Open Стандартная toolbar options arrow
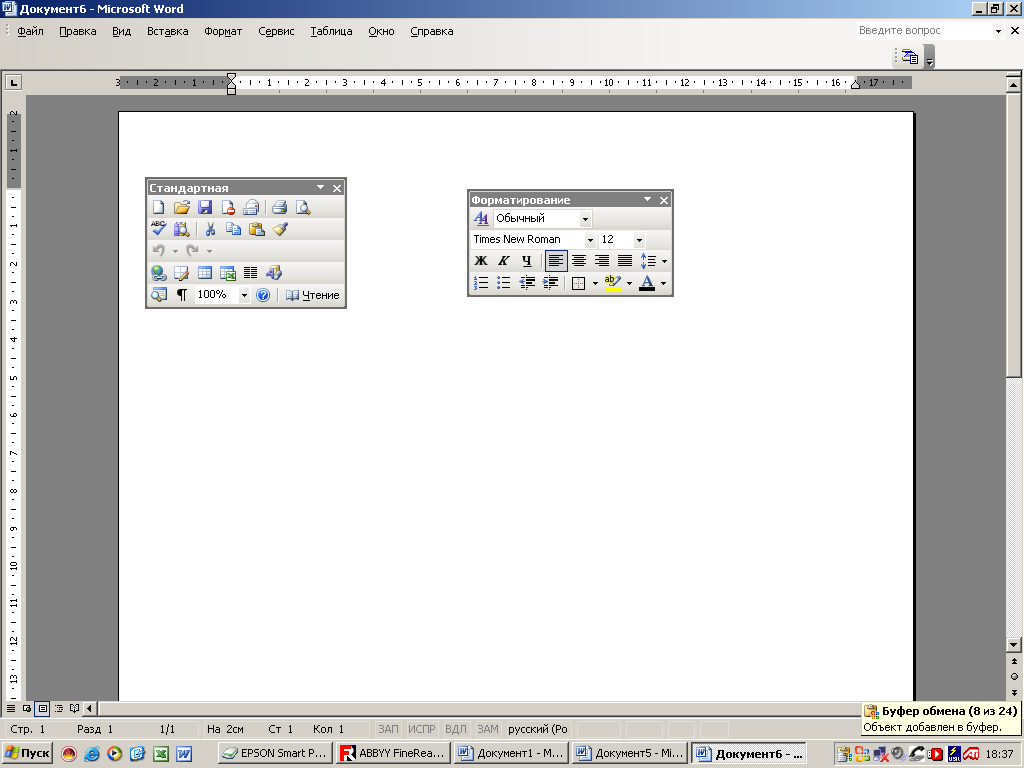1024x768 pixels. pos(321,187)
